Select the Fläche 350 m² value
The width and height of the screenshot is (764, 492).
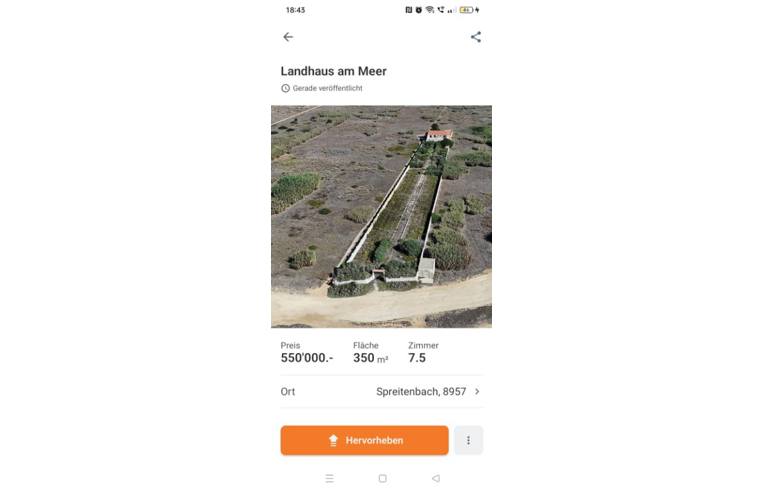(x=370, y=358)
